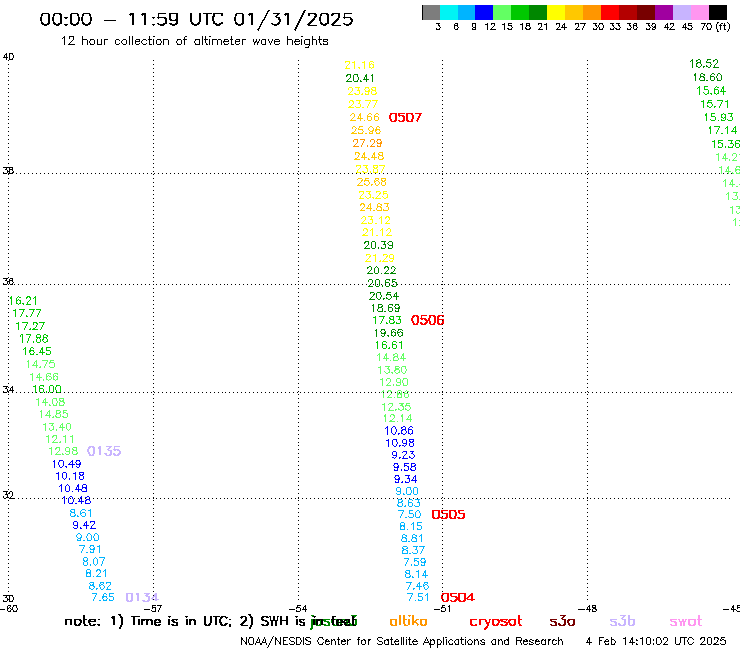Click the red 0506 time label
740x650 pixels.
point(427,321)
